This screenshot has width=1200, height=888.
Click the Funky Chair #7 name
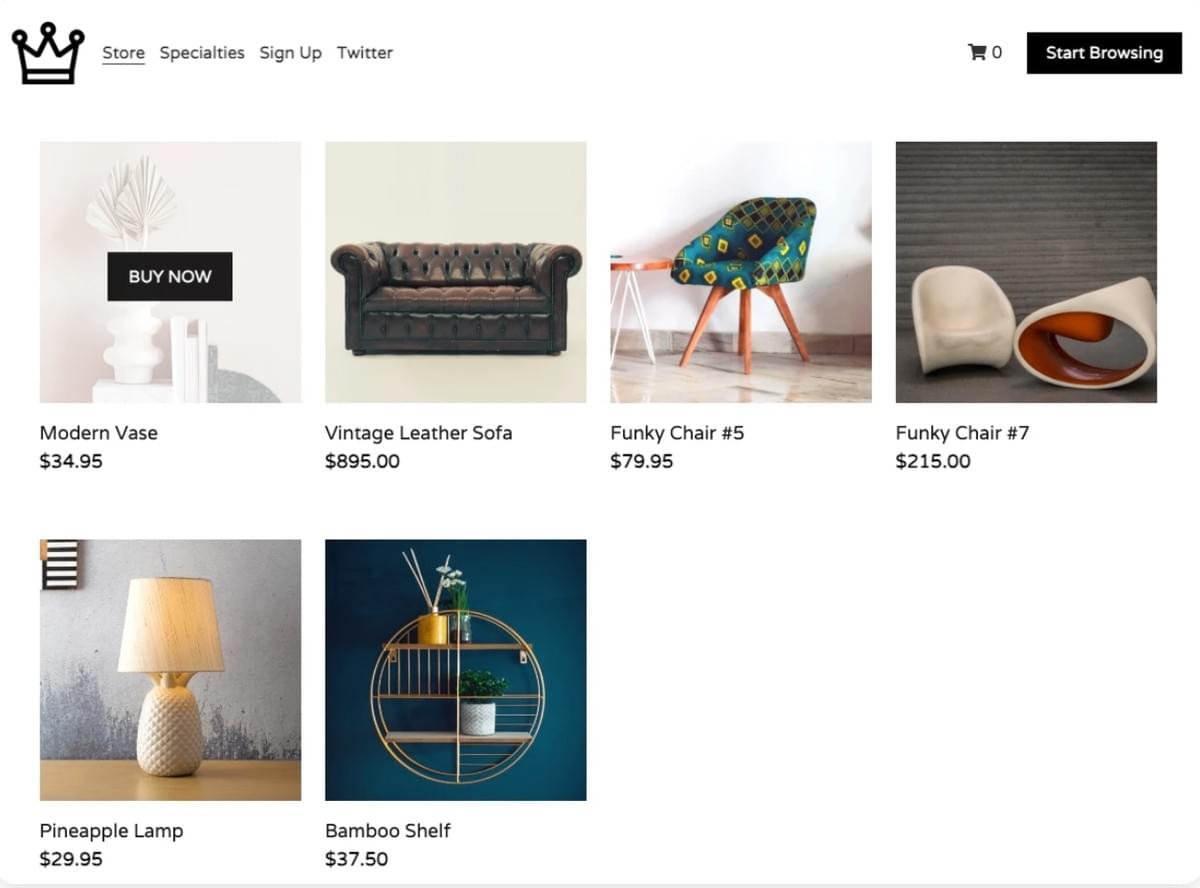point(962,433)
